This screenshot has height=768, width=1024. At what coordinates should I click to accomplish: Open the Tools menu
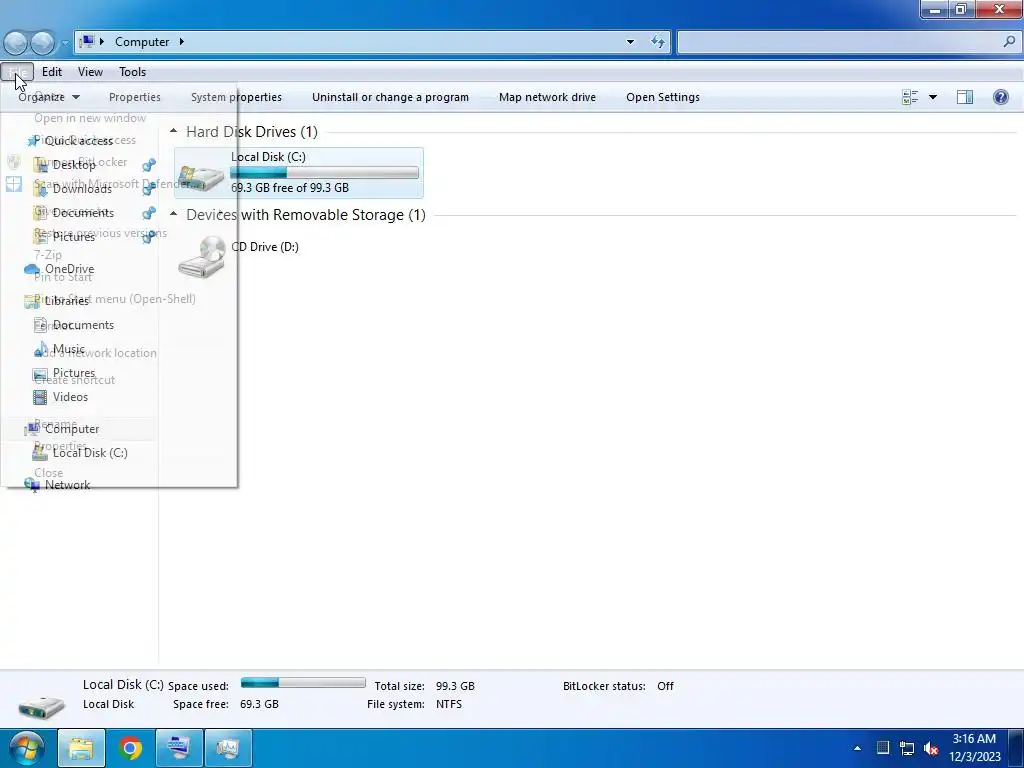133,72
